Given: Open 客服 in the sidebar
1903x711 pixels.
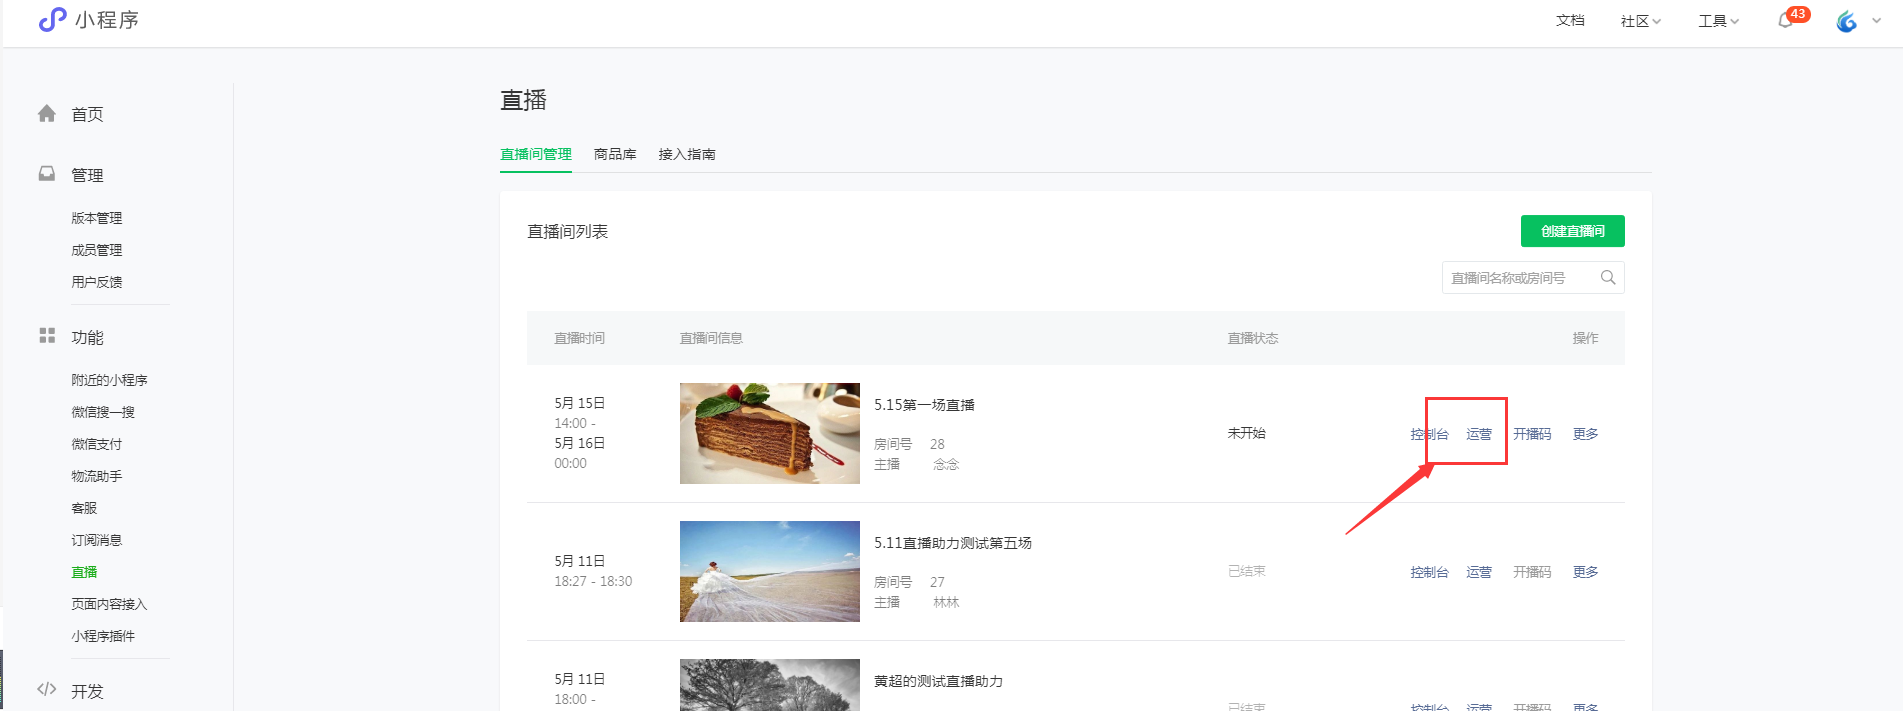Looking at the screenshot, I should pyautogui.click(x=84, y=508).
